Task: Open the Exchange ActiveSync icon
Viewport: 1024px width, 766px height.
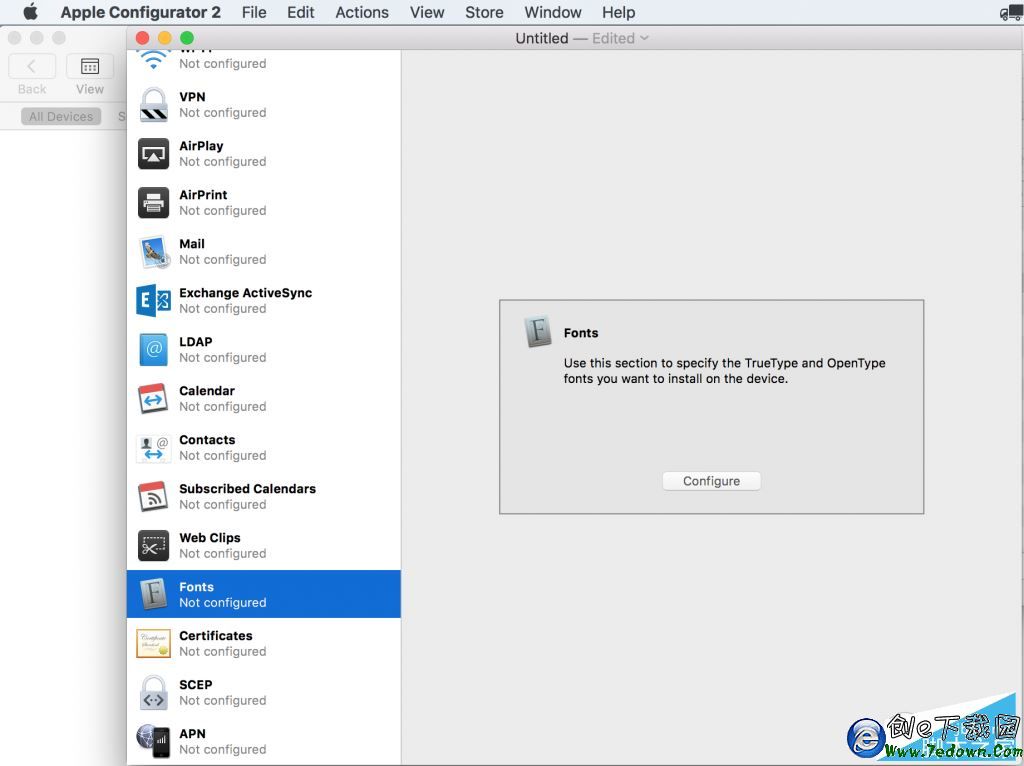Action: coord(153,301)
